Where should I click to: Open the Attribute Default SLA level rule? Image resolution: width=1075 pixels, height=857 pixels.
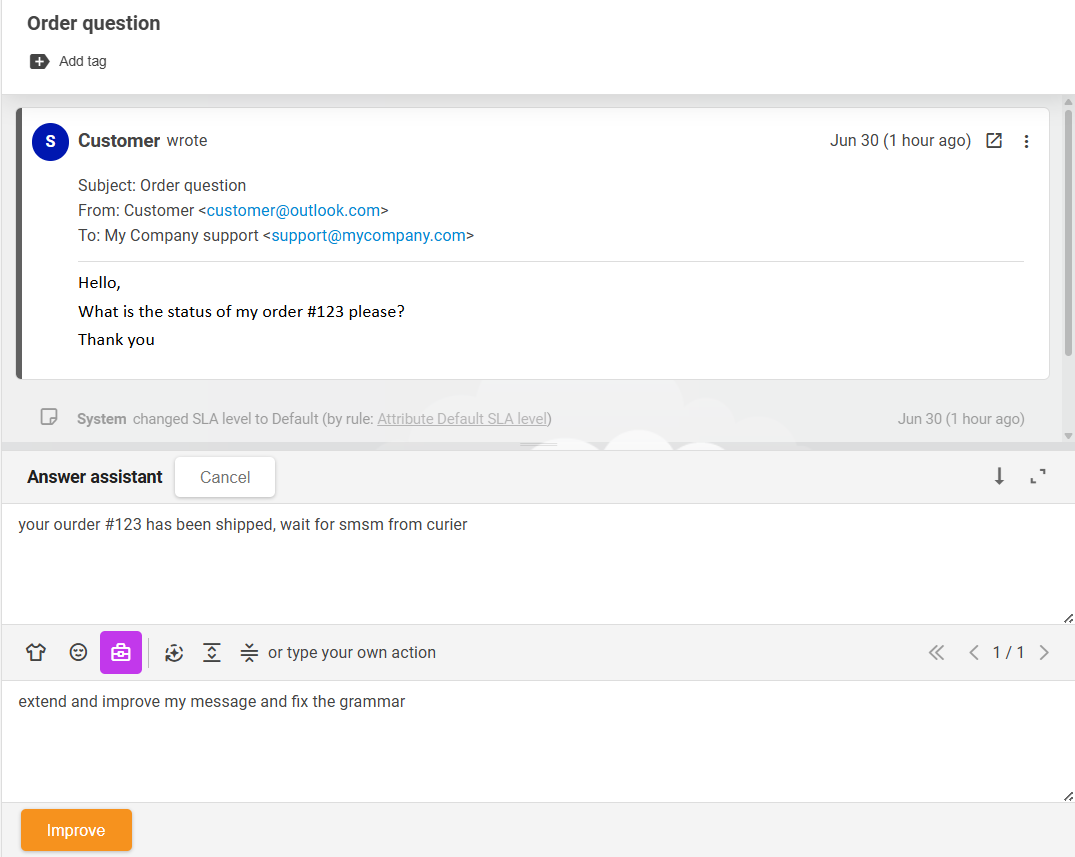tap(462, 419)
